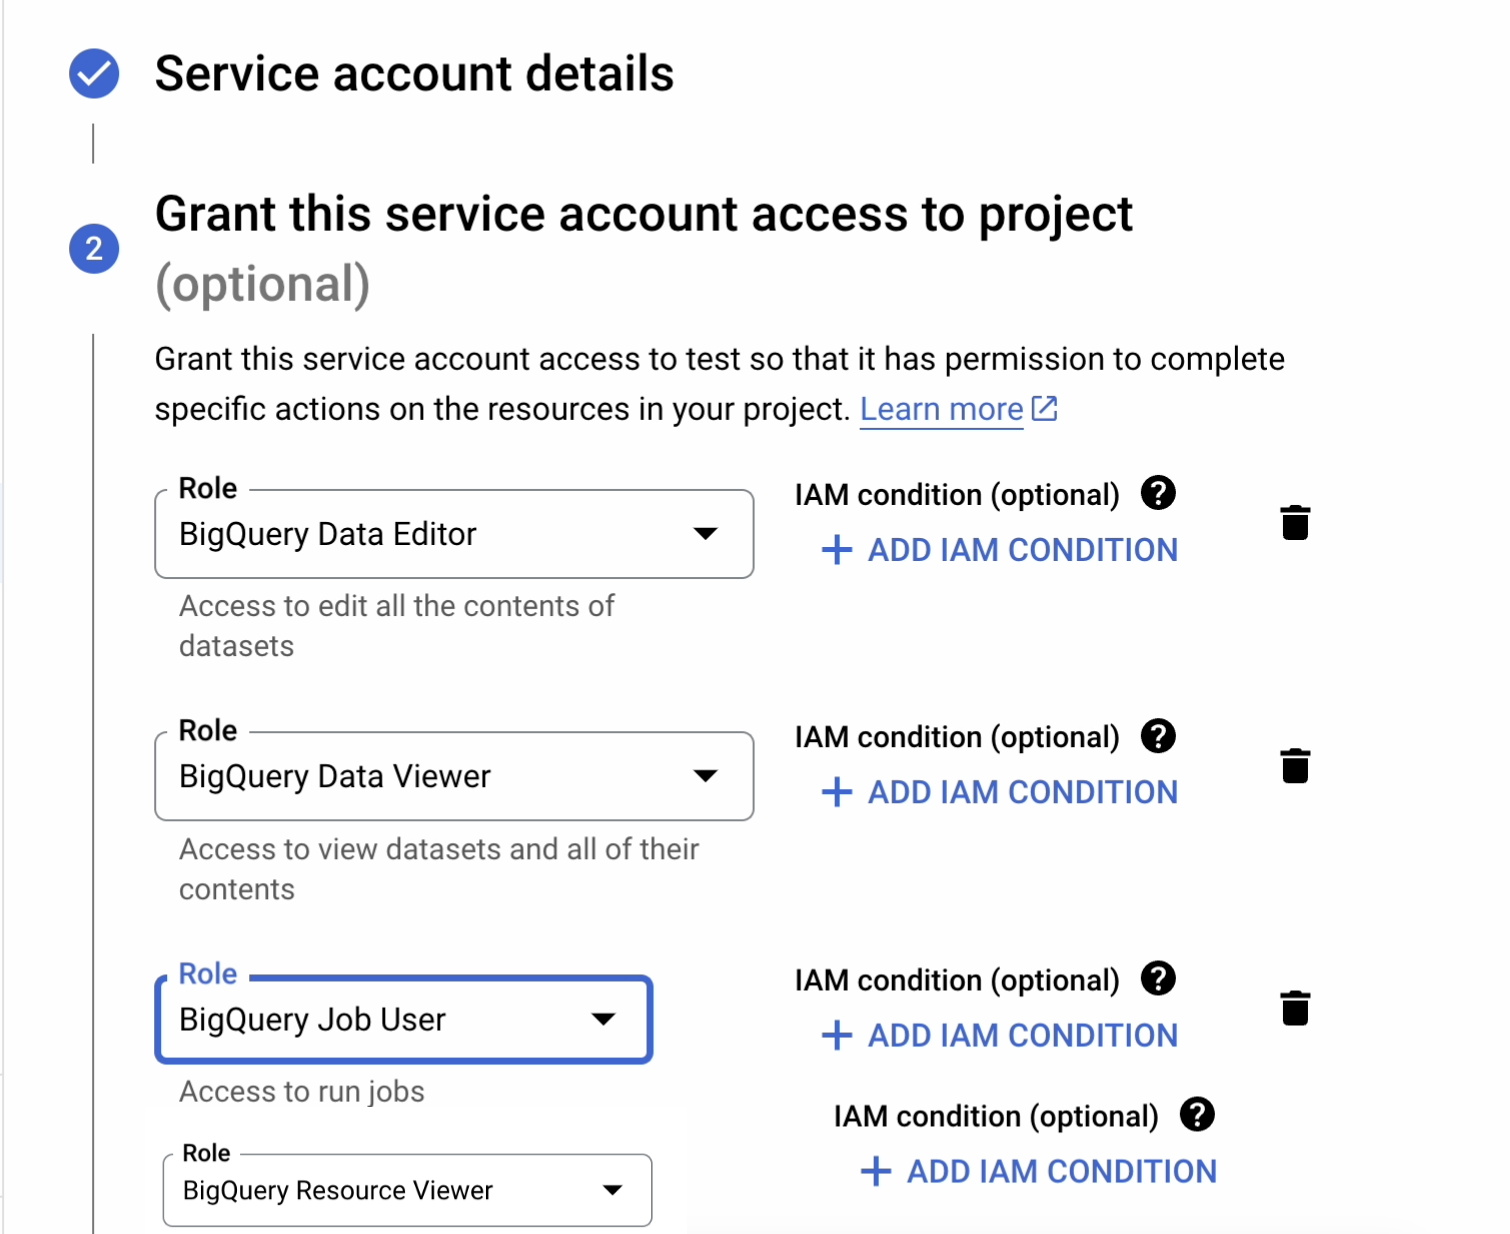Screen dimensions: 1510x1234
Task: Go to Service account details step
Action: pos(414,74)
